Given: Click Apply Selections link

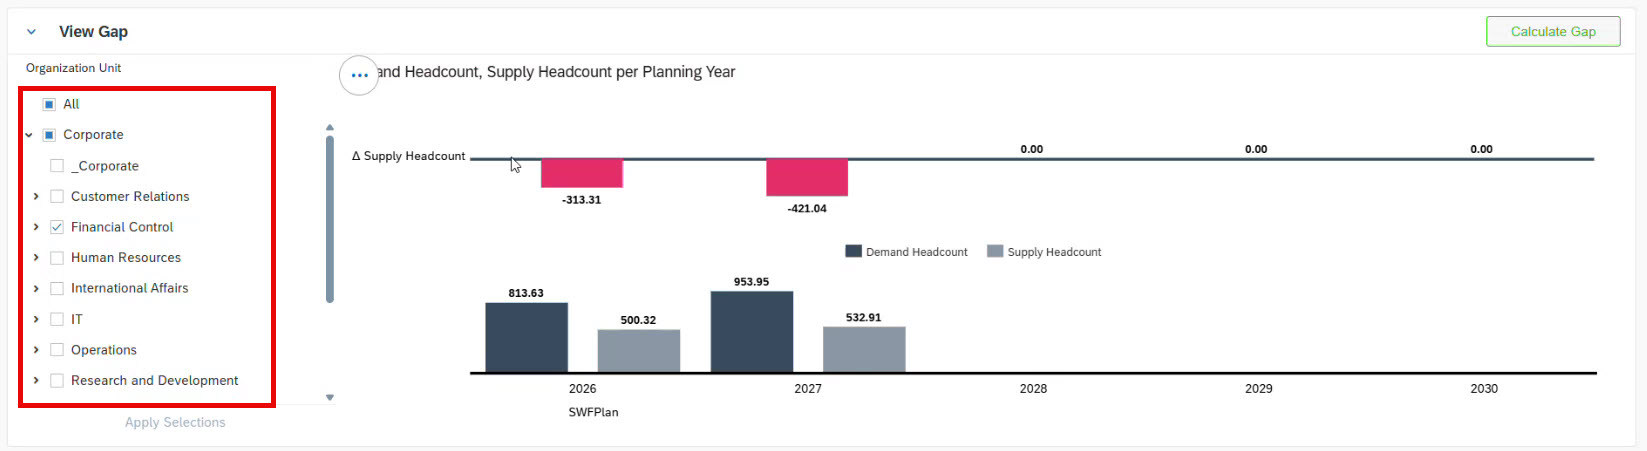Looking at the screenshot, I should [x=175, y=422].
